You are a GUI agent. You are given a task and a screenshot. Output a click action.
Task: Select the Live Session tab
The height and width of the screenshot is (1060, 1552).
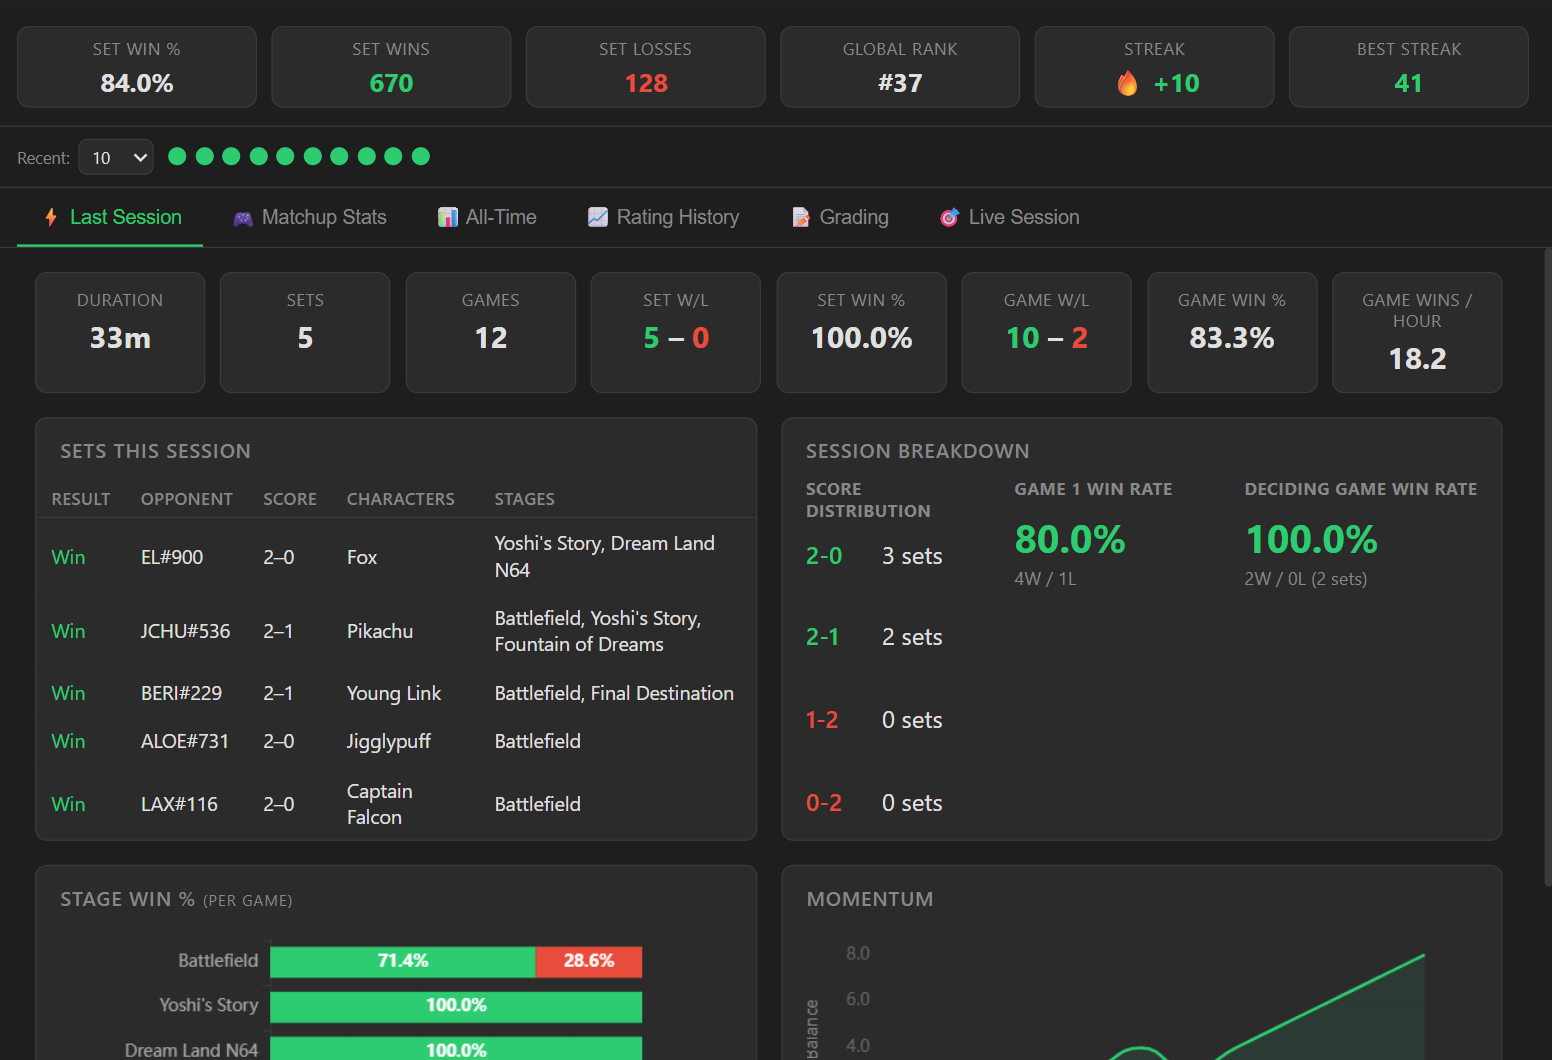click(1010, 217)
